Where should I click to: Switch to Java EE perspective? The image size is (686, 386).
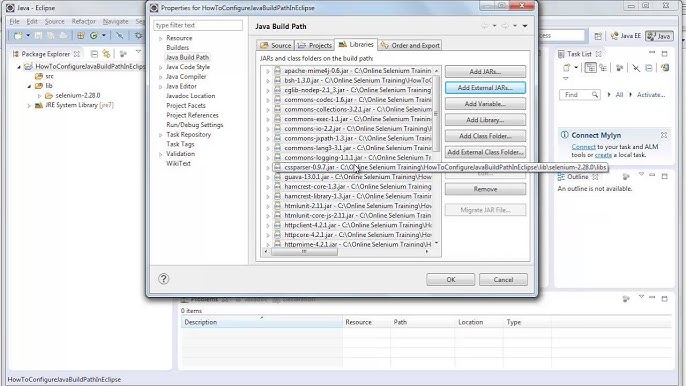tap(626, 36)
